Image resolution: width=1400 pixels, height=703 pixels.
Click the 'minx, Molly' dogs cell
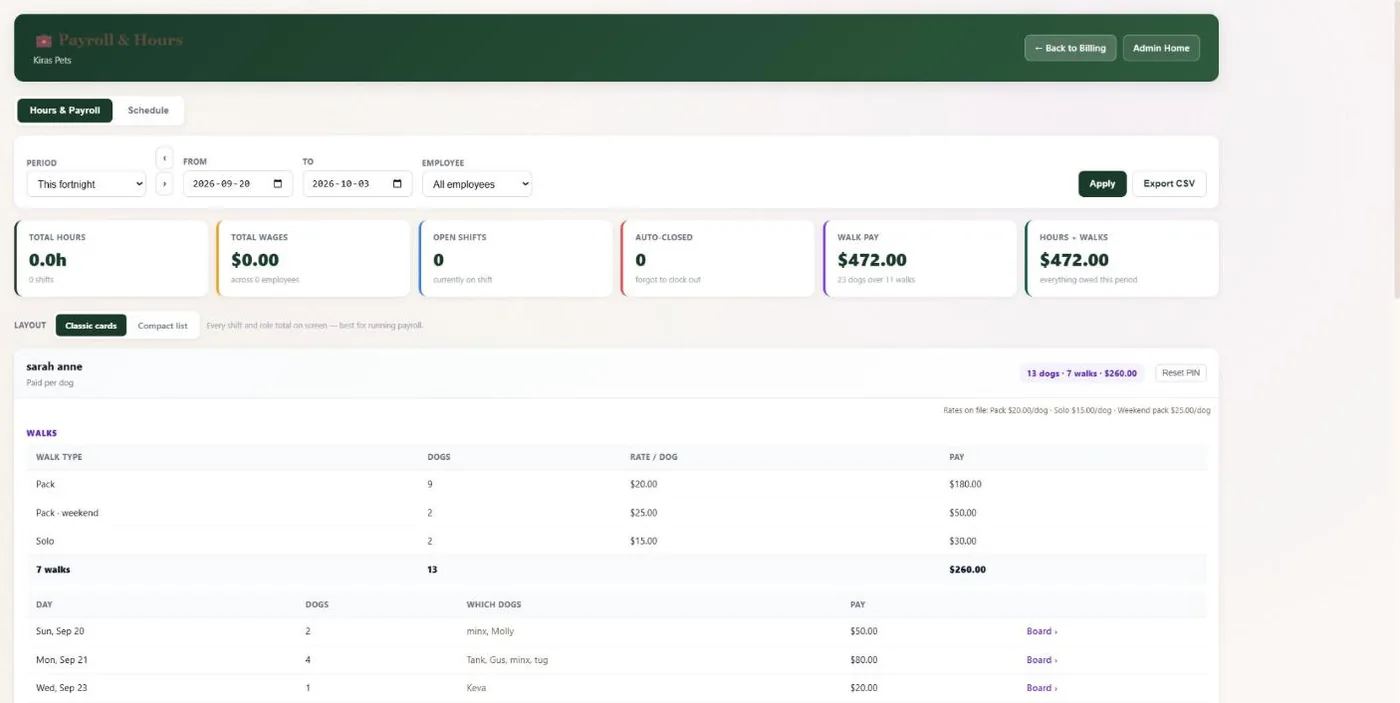click(490, 632)
